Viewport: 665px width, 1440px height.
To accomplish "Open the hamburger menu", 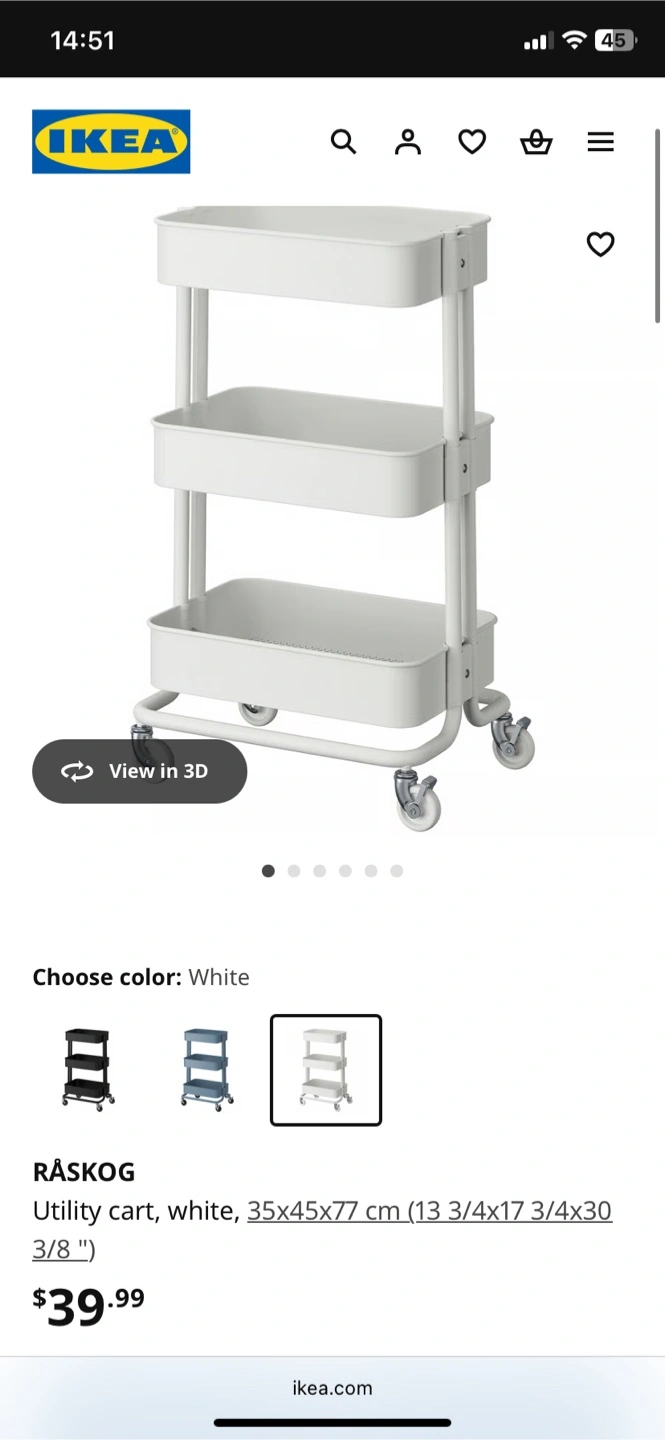I will 600,142.
